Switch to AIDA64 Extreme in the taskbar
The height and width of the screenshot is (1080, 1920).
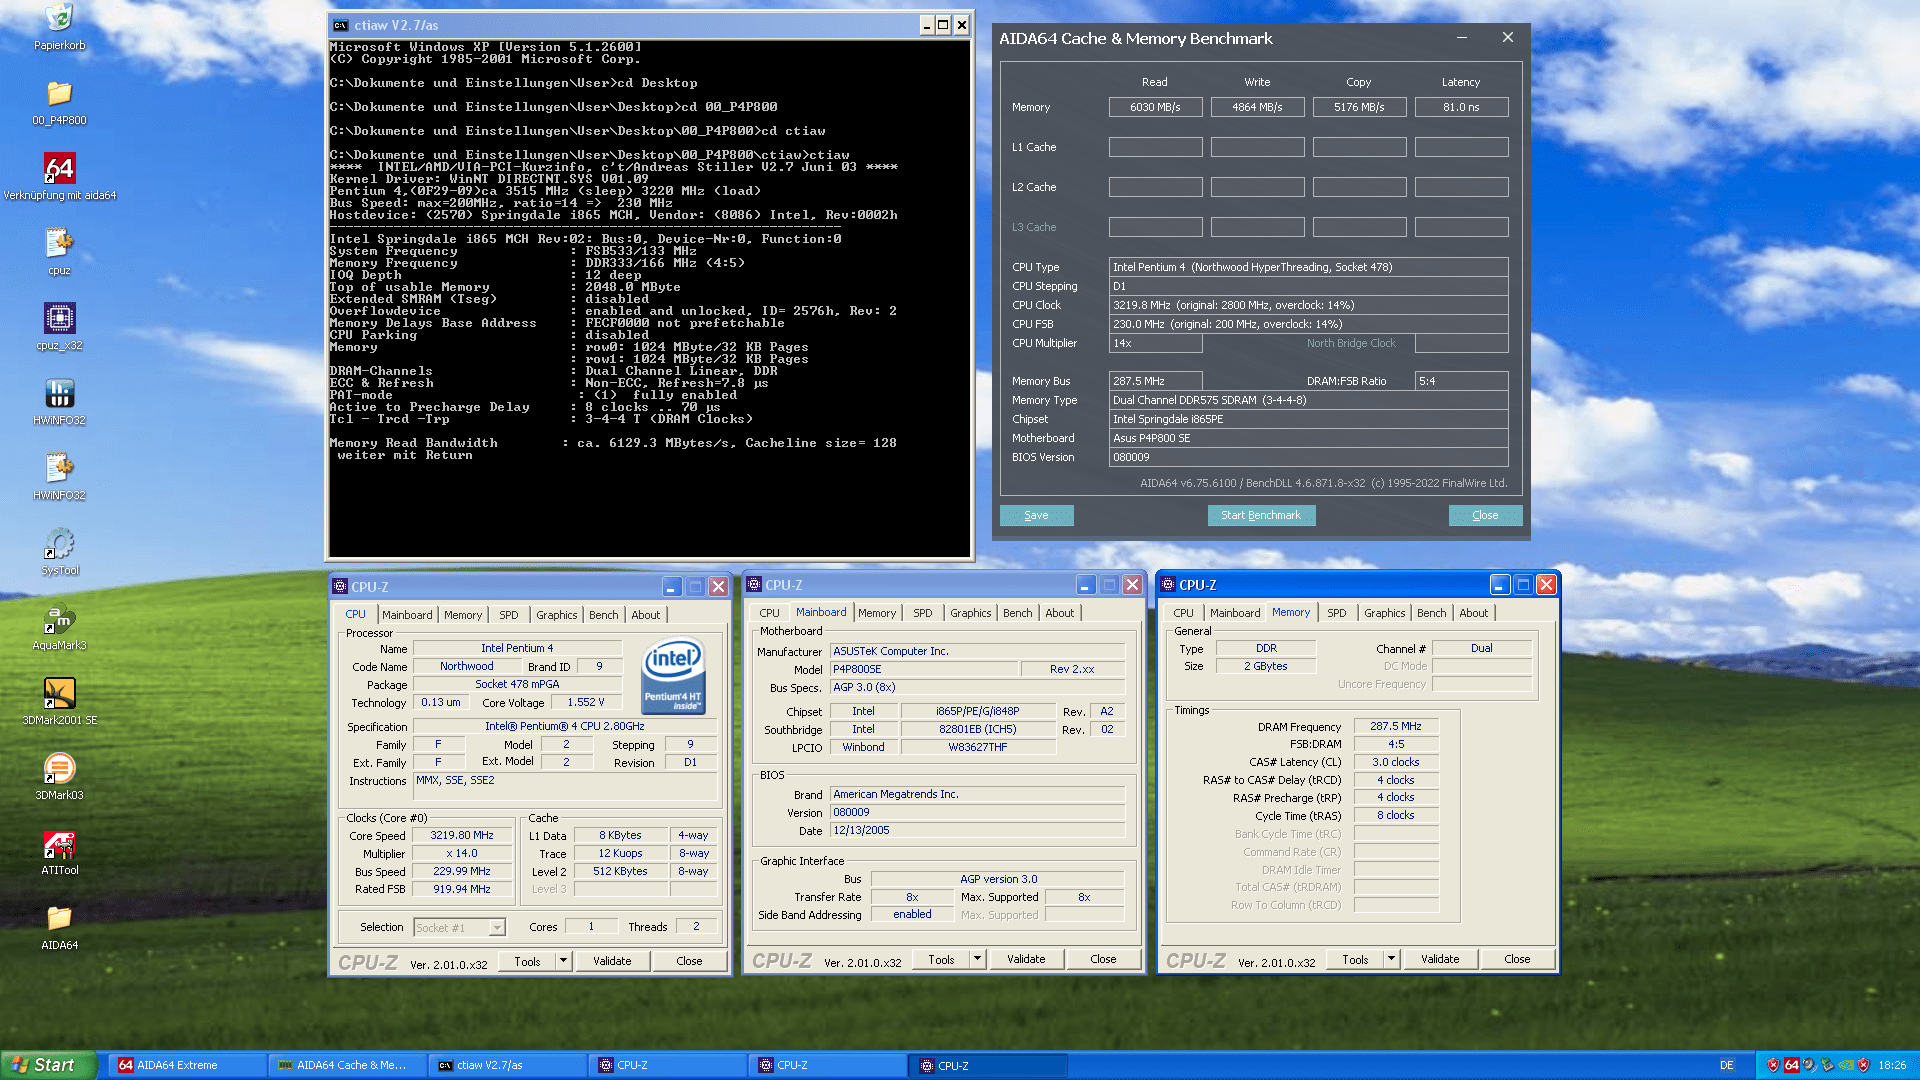pyautogui.click(x=187, y=1065)
